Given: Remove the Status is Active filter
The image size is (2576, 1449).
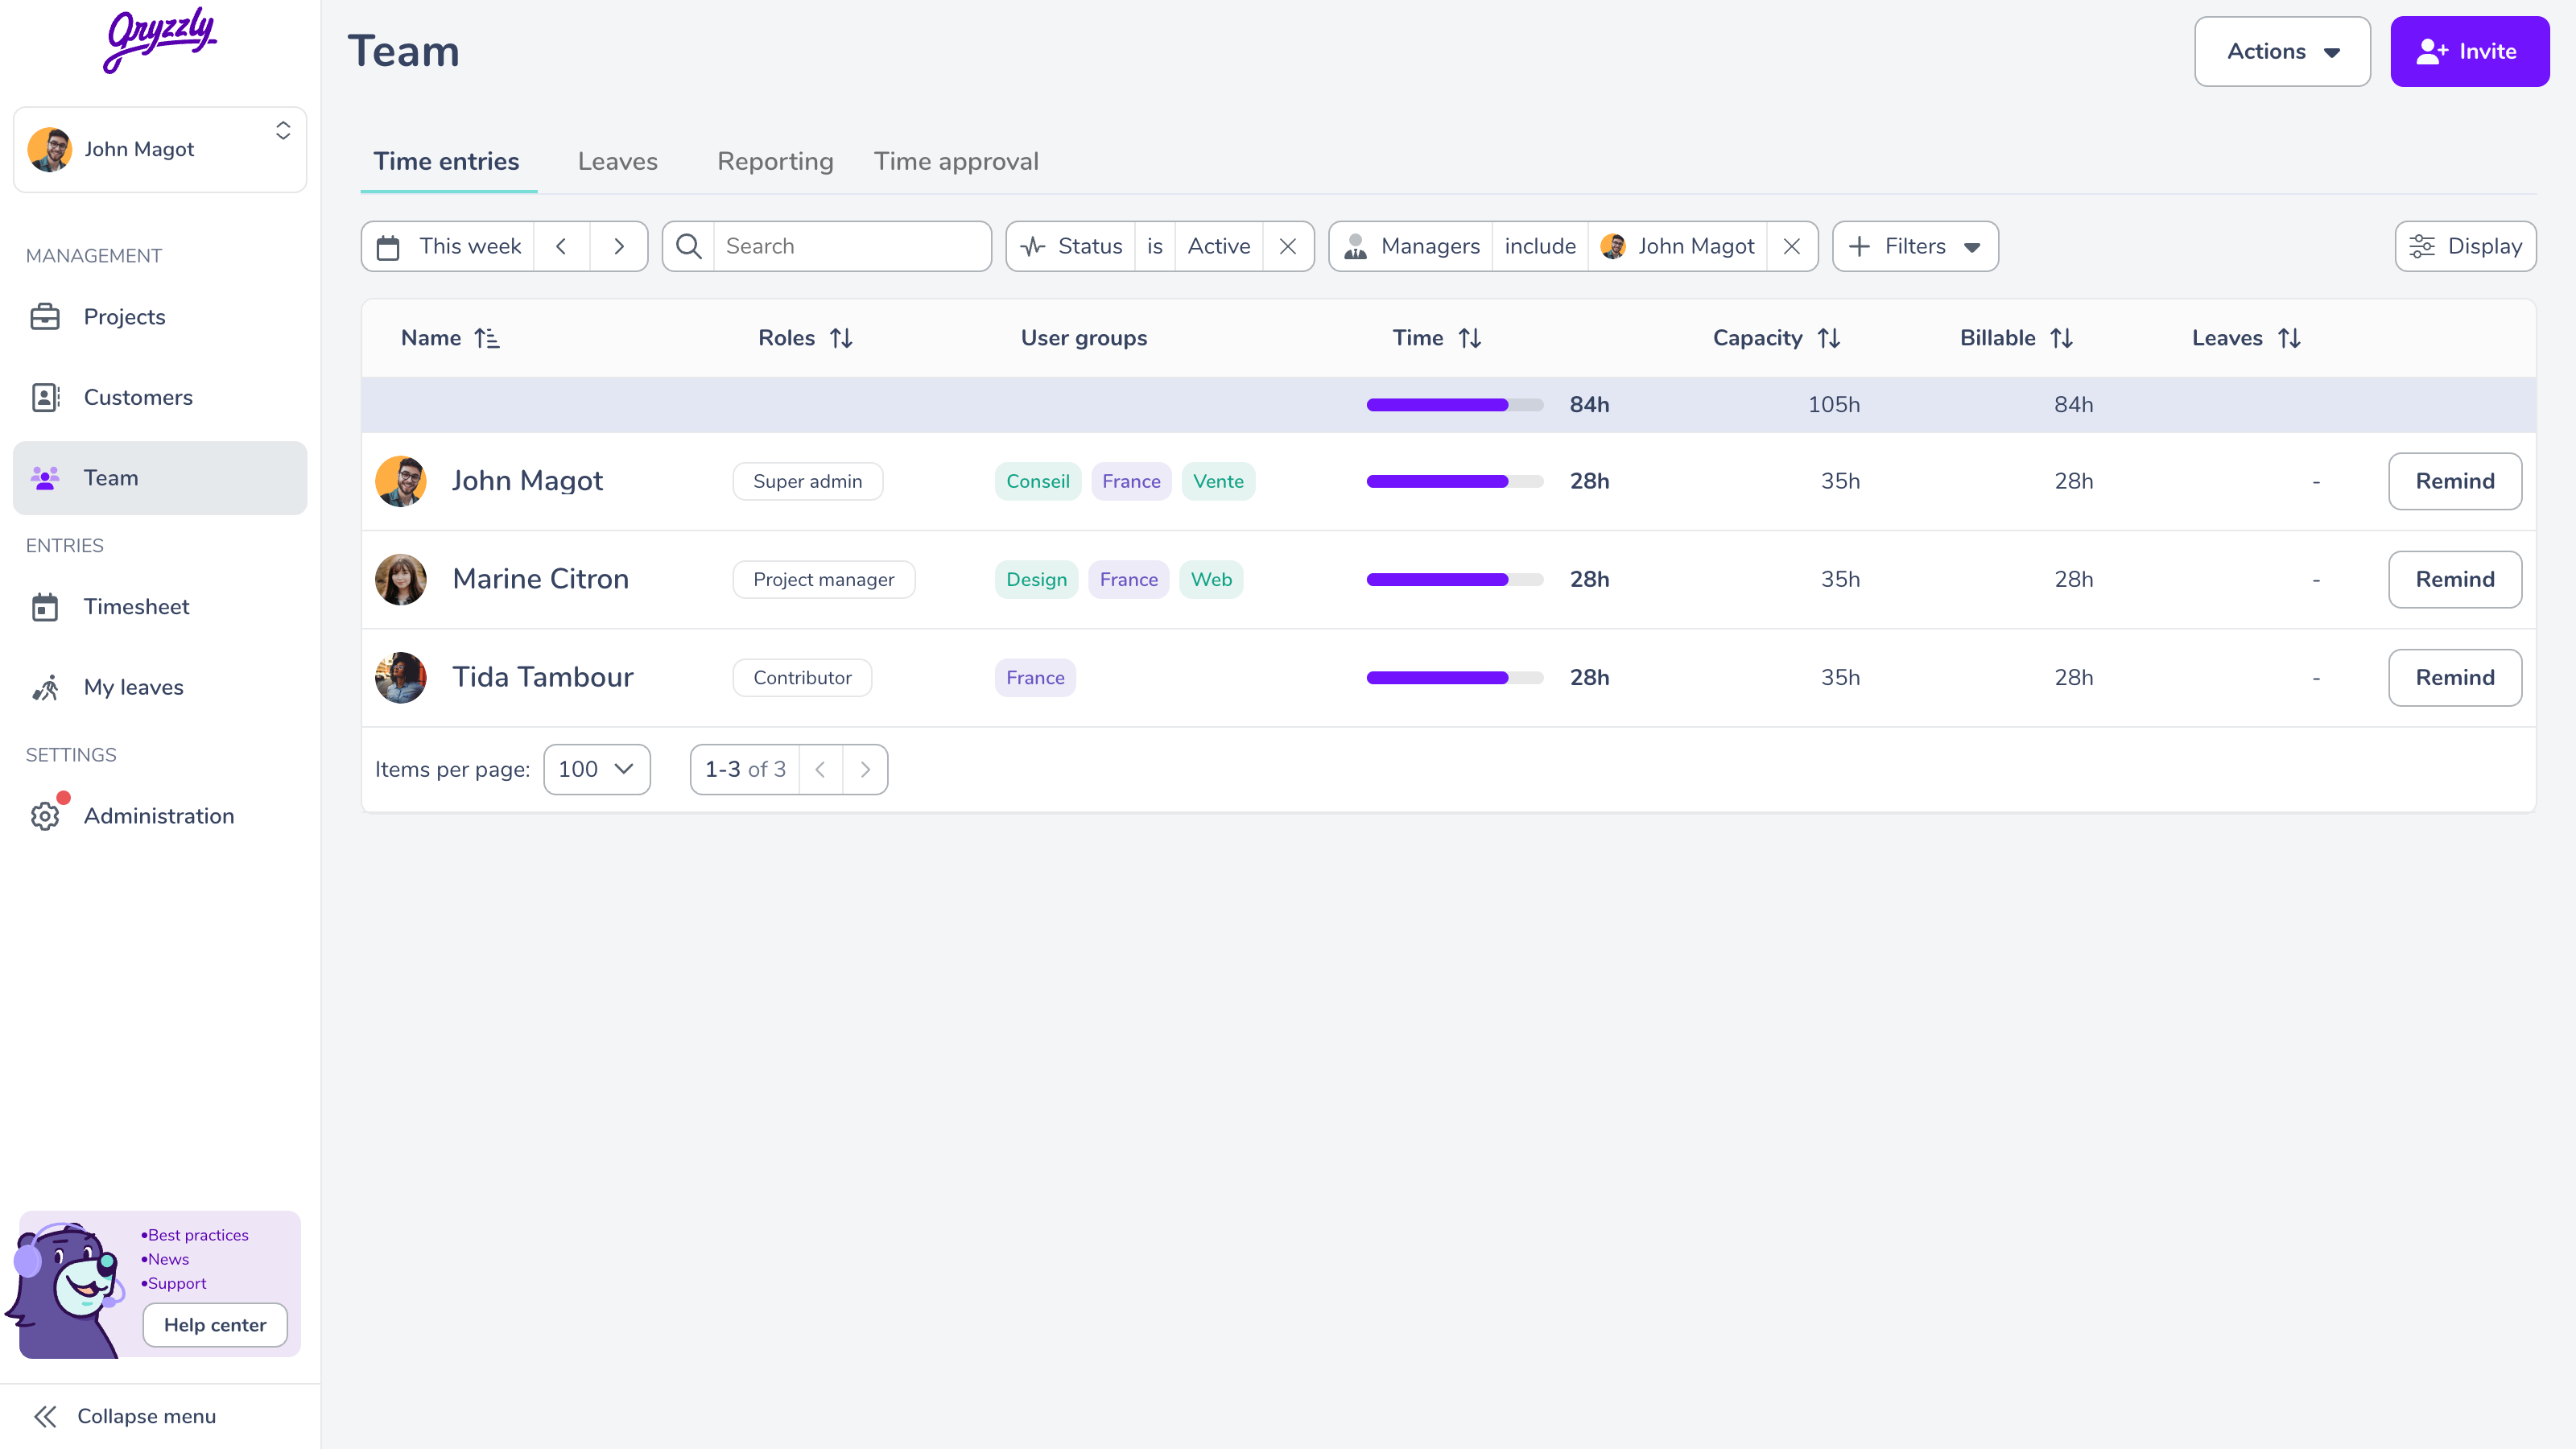Looking at the screenshot, I should click(1288, 246).
